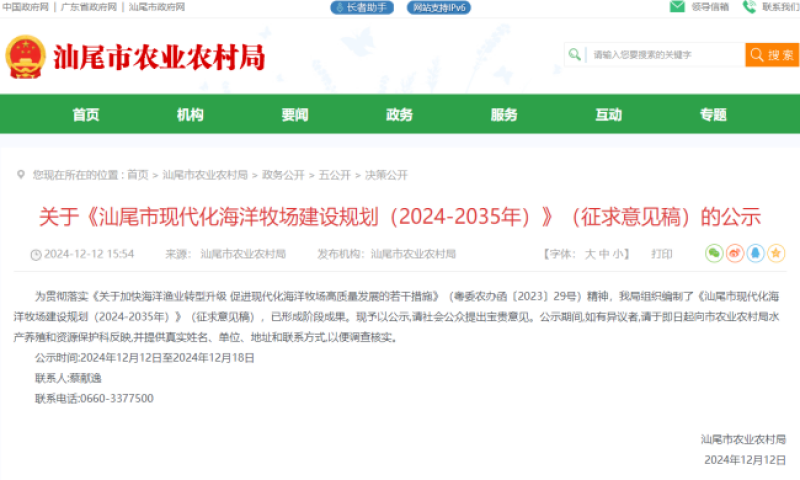This screenshot has height=480, width=800.
Task: Open 要闻 navigation menu item
Action: pyautogui.click(x=295, y=114)
